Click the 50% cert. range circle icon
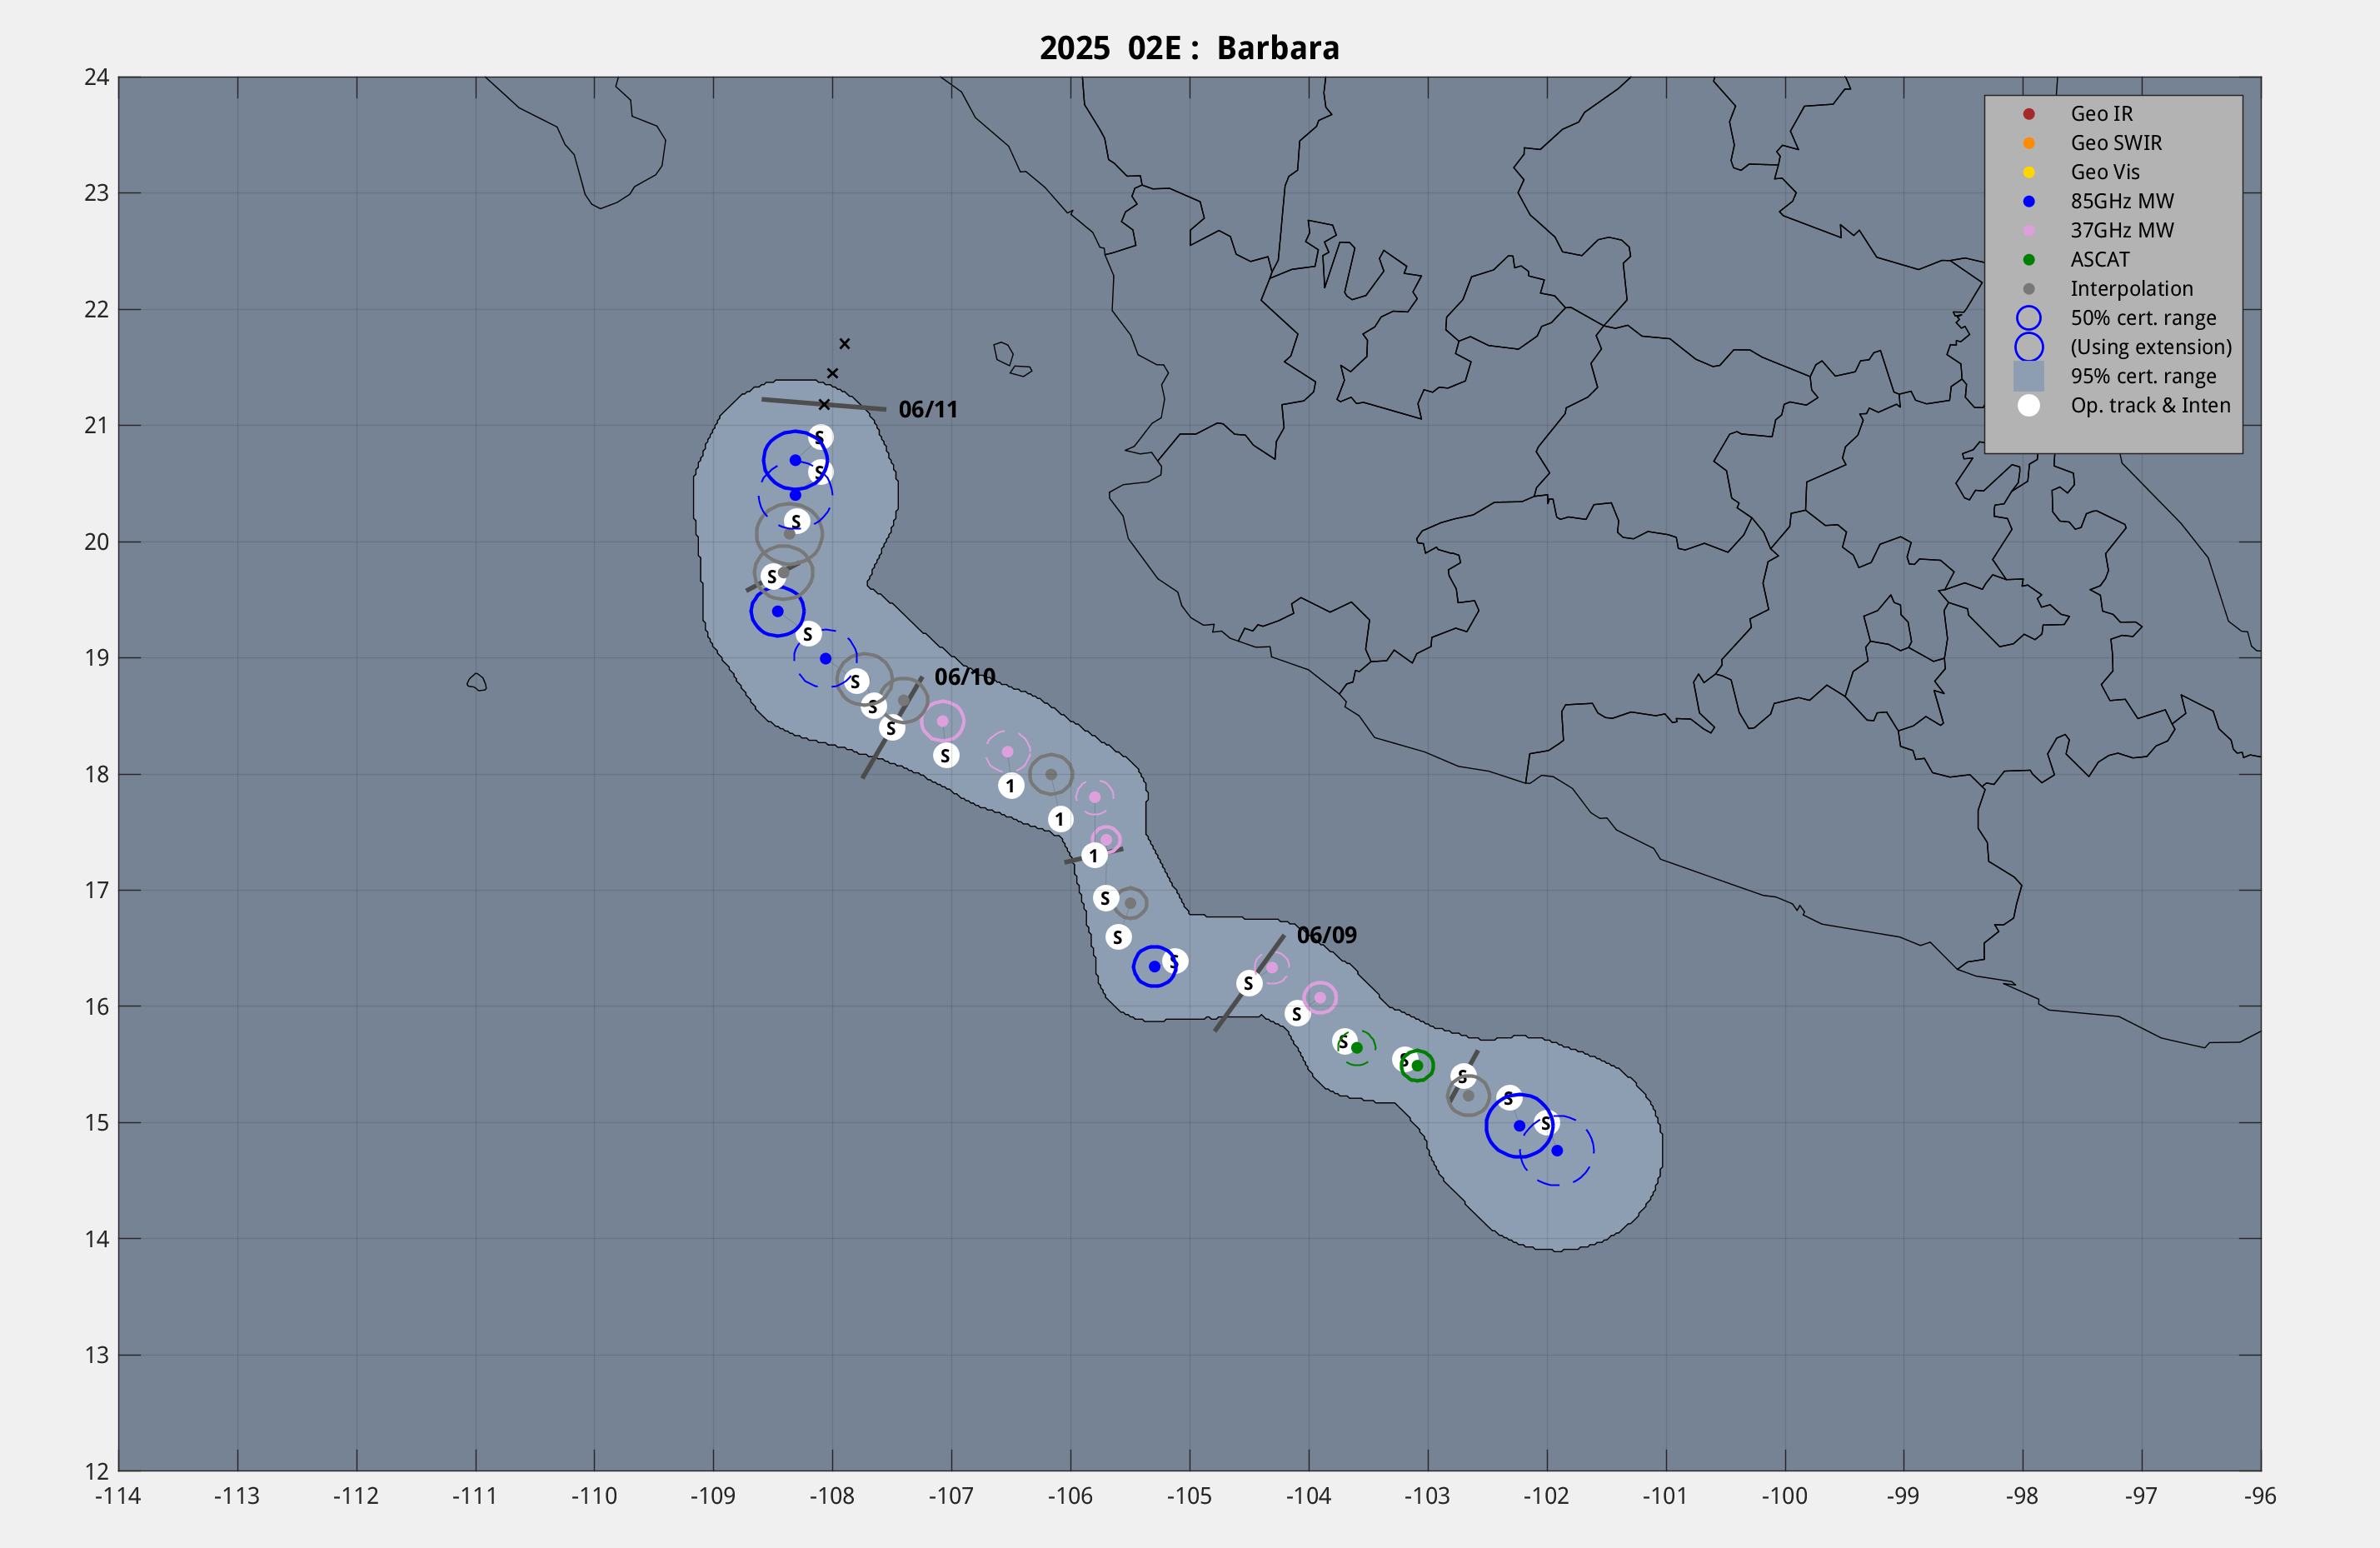 [x=2028, y=318]
